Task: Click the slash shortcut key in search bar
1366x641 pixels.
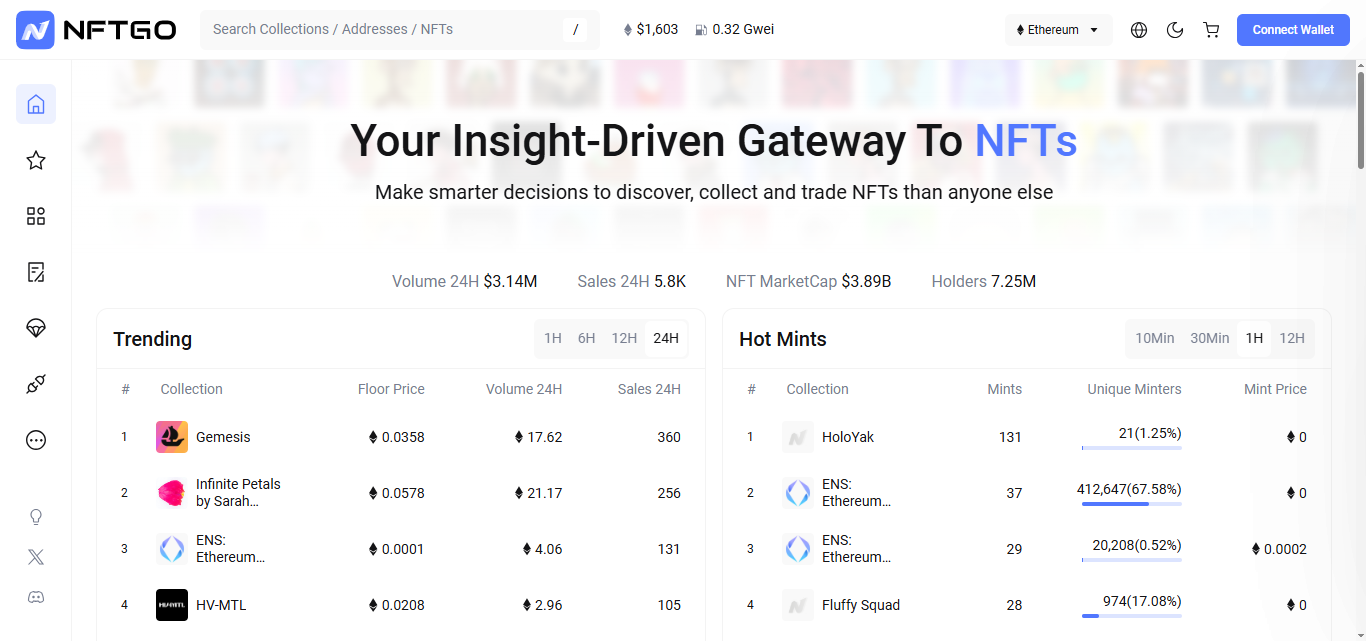Action: click(x=576, y=30)
